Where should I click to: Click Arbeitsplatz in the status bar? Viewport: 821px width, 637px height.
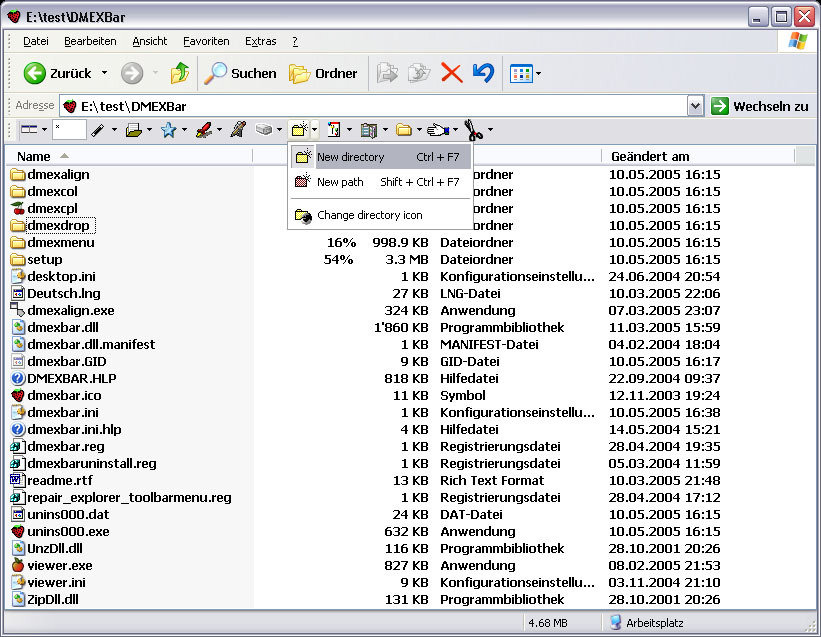[647, 623]
